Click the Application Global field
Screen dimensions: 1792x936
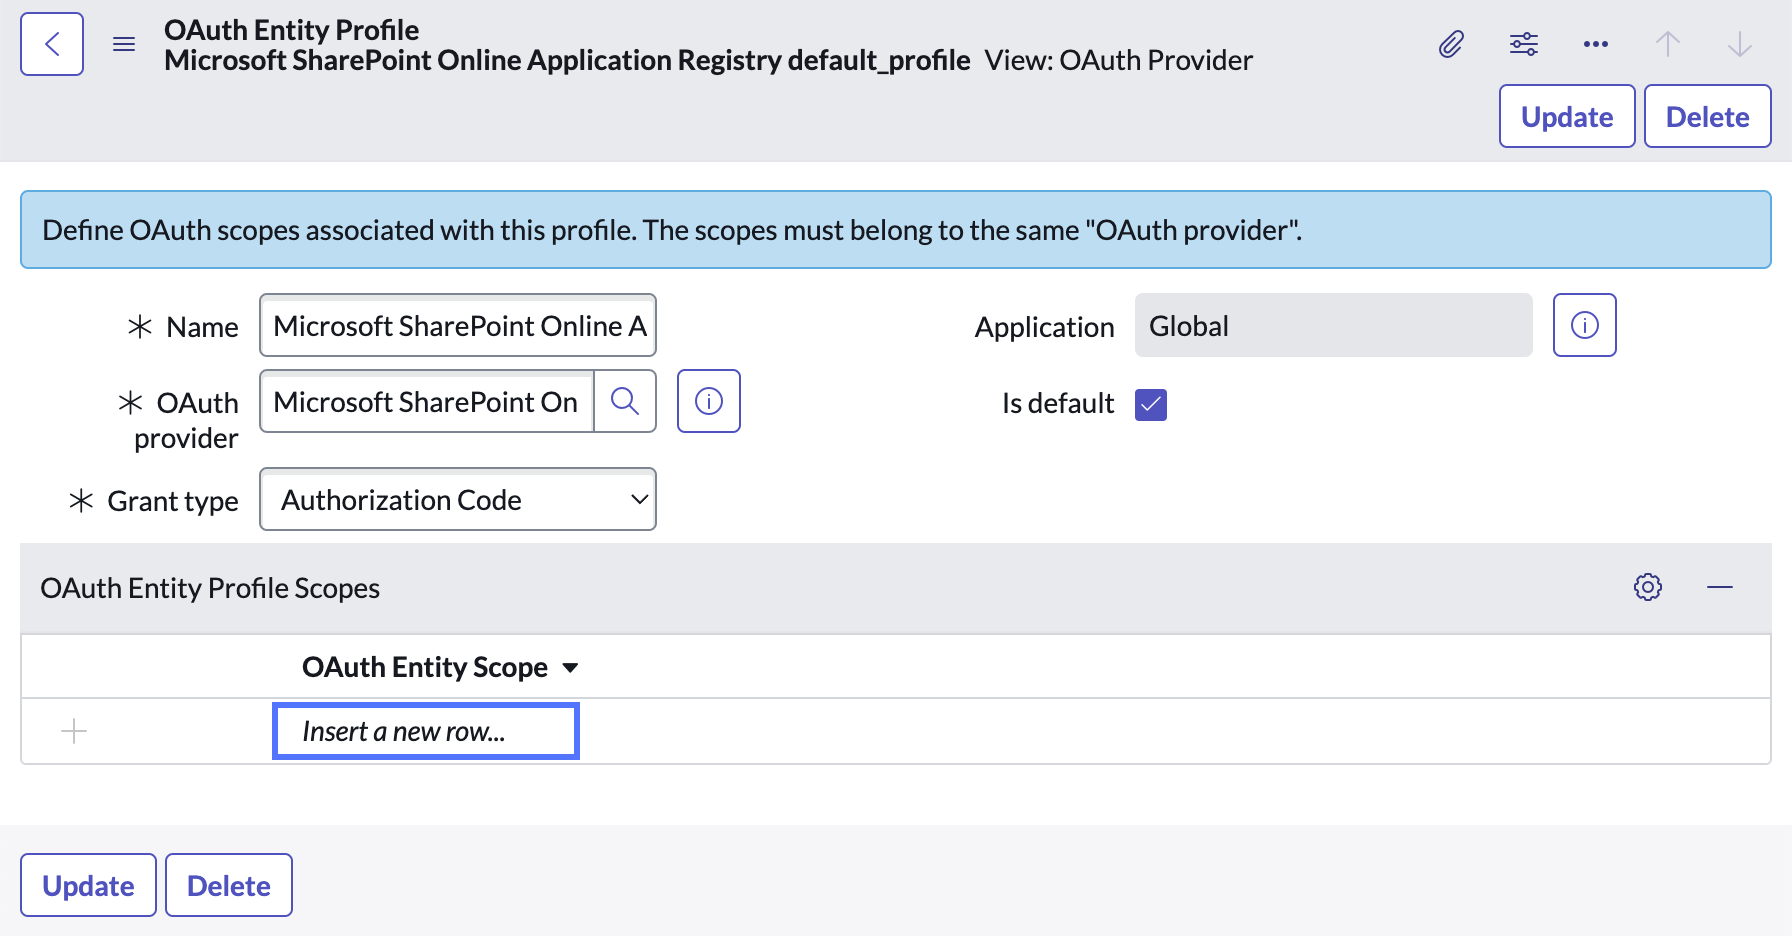coord(1334,325)
